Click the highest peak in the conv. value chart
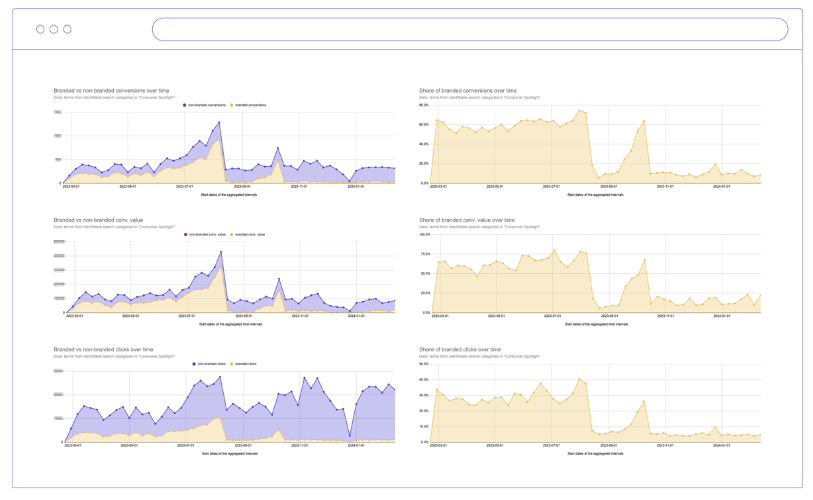The height and width of the screenshot is (500, 813). point(220,251)
